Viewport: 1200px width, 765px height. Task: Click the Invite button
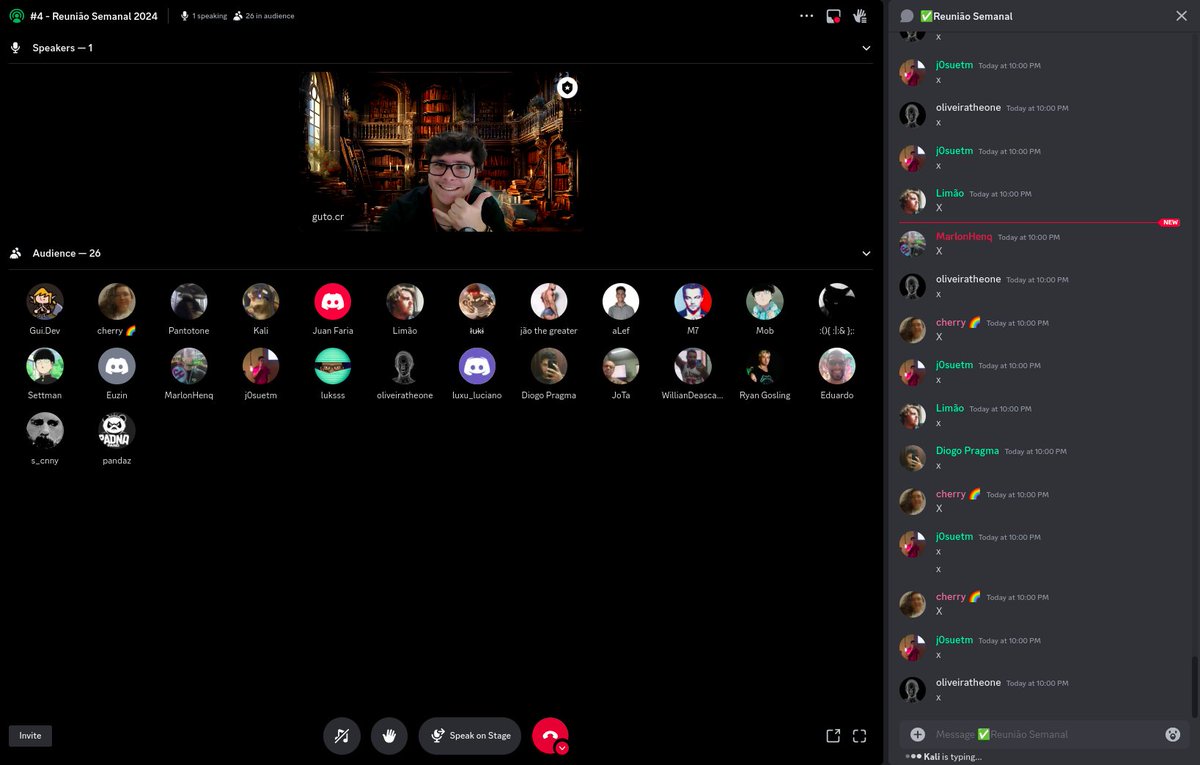click(31, 736)
